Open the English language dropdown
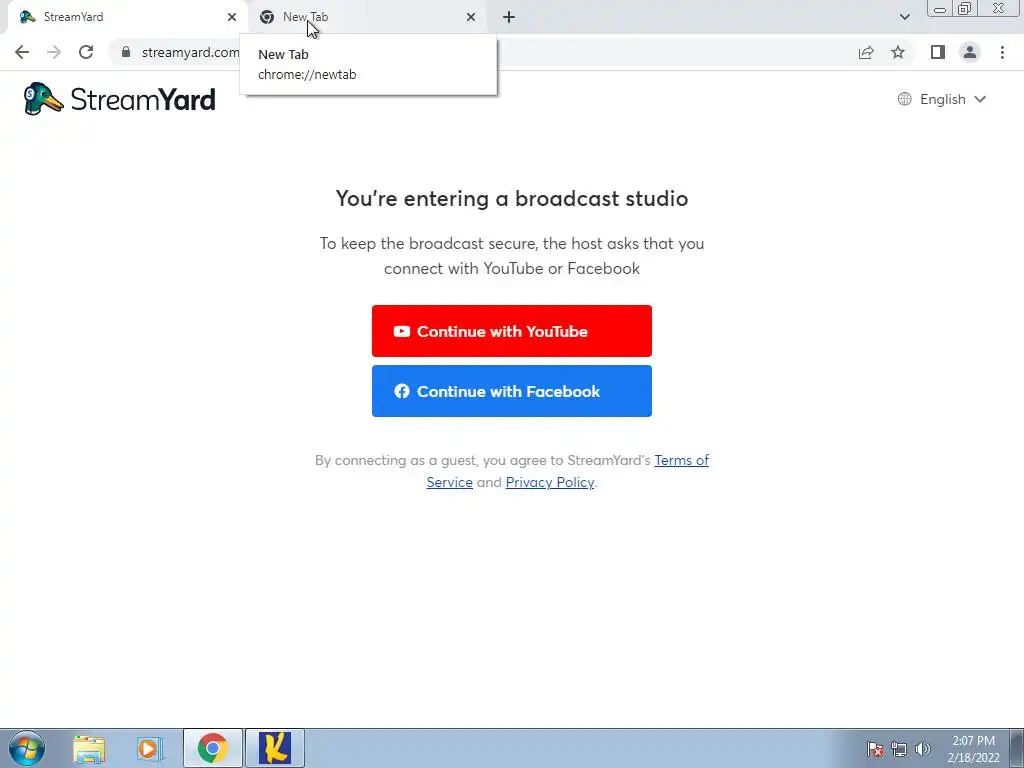1024x768 pixels. coord(942,99)
